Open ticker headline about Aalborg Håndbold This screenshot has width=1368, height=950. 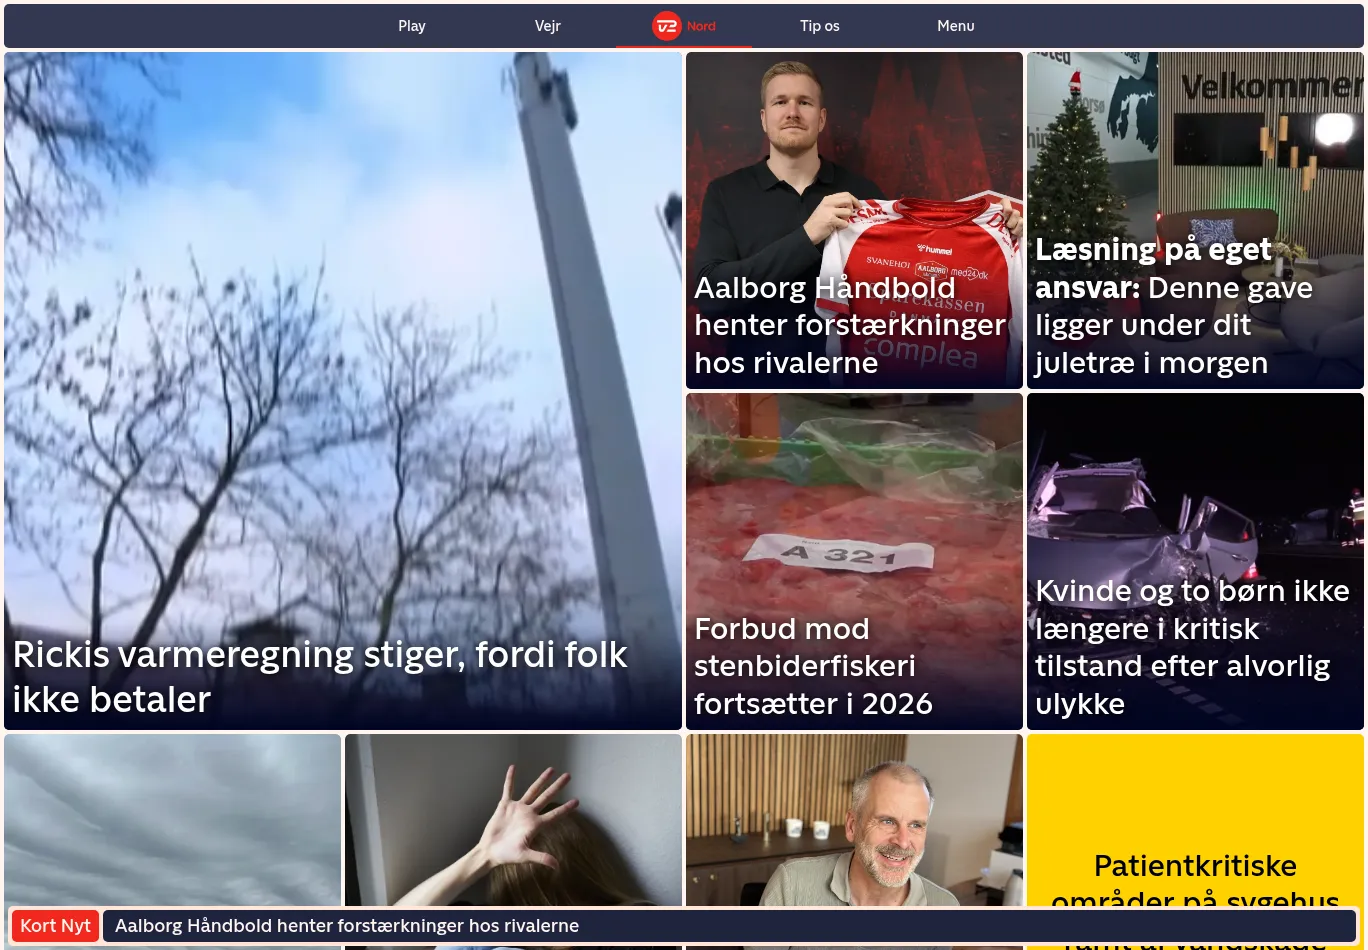coord(346,926)
